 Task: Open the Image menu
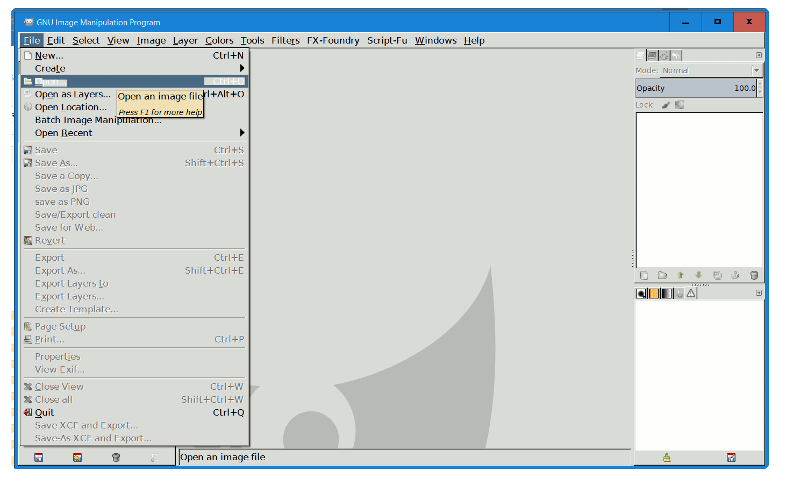pos(151,40)
